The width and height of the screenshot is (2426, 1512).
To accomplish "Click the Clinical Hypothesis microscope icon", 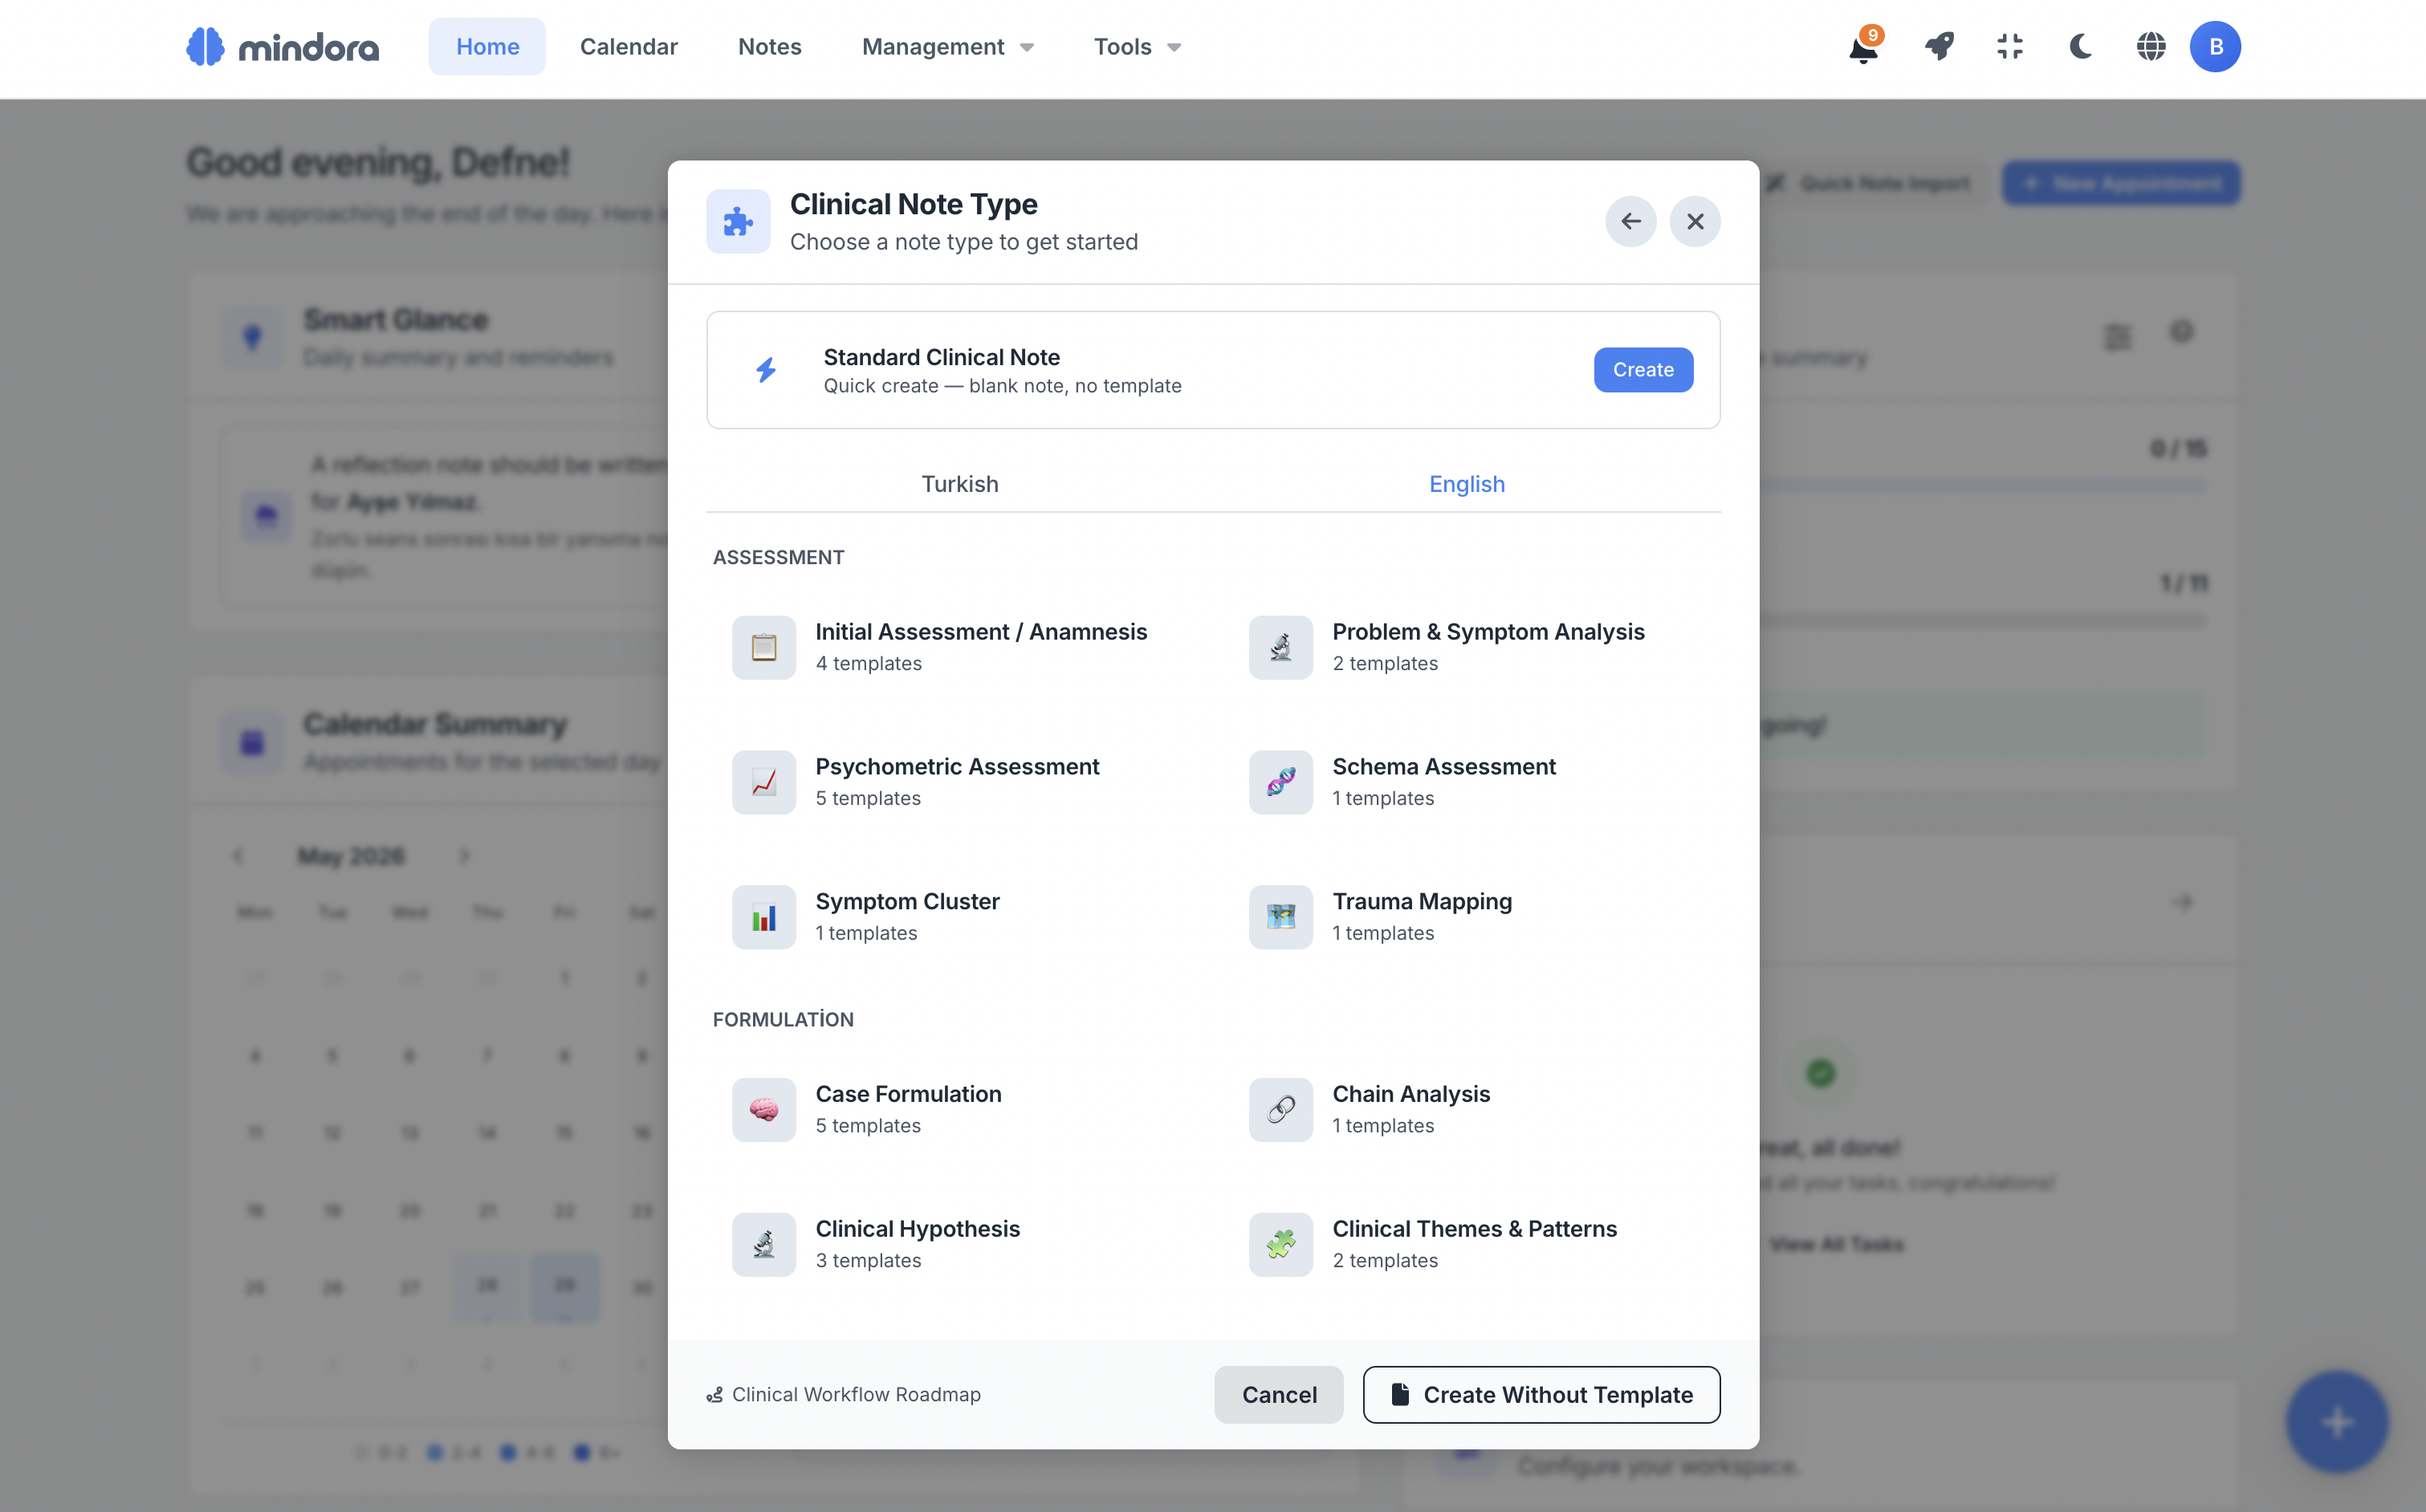I will pos(764,1244).
